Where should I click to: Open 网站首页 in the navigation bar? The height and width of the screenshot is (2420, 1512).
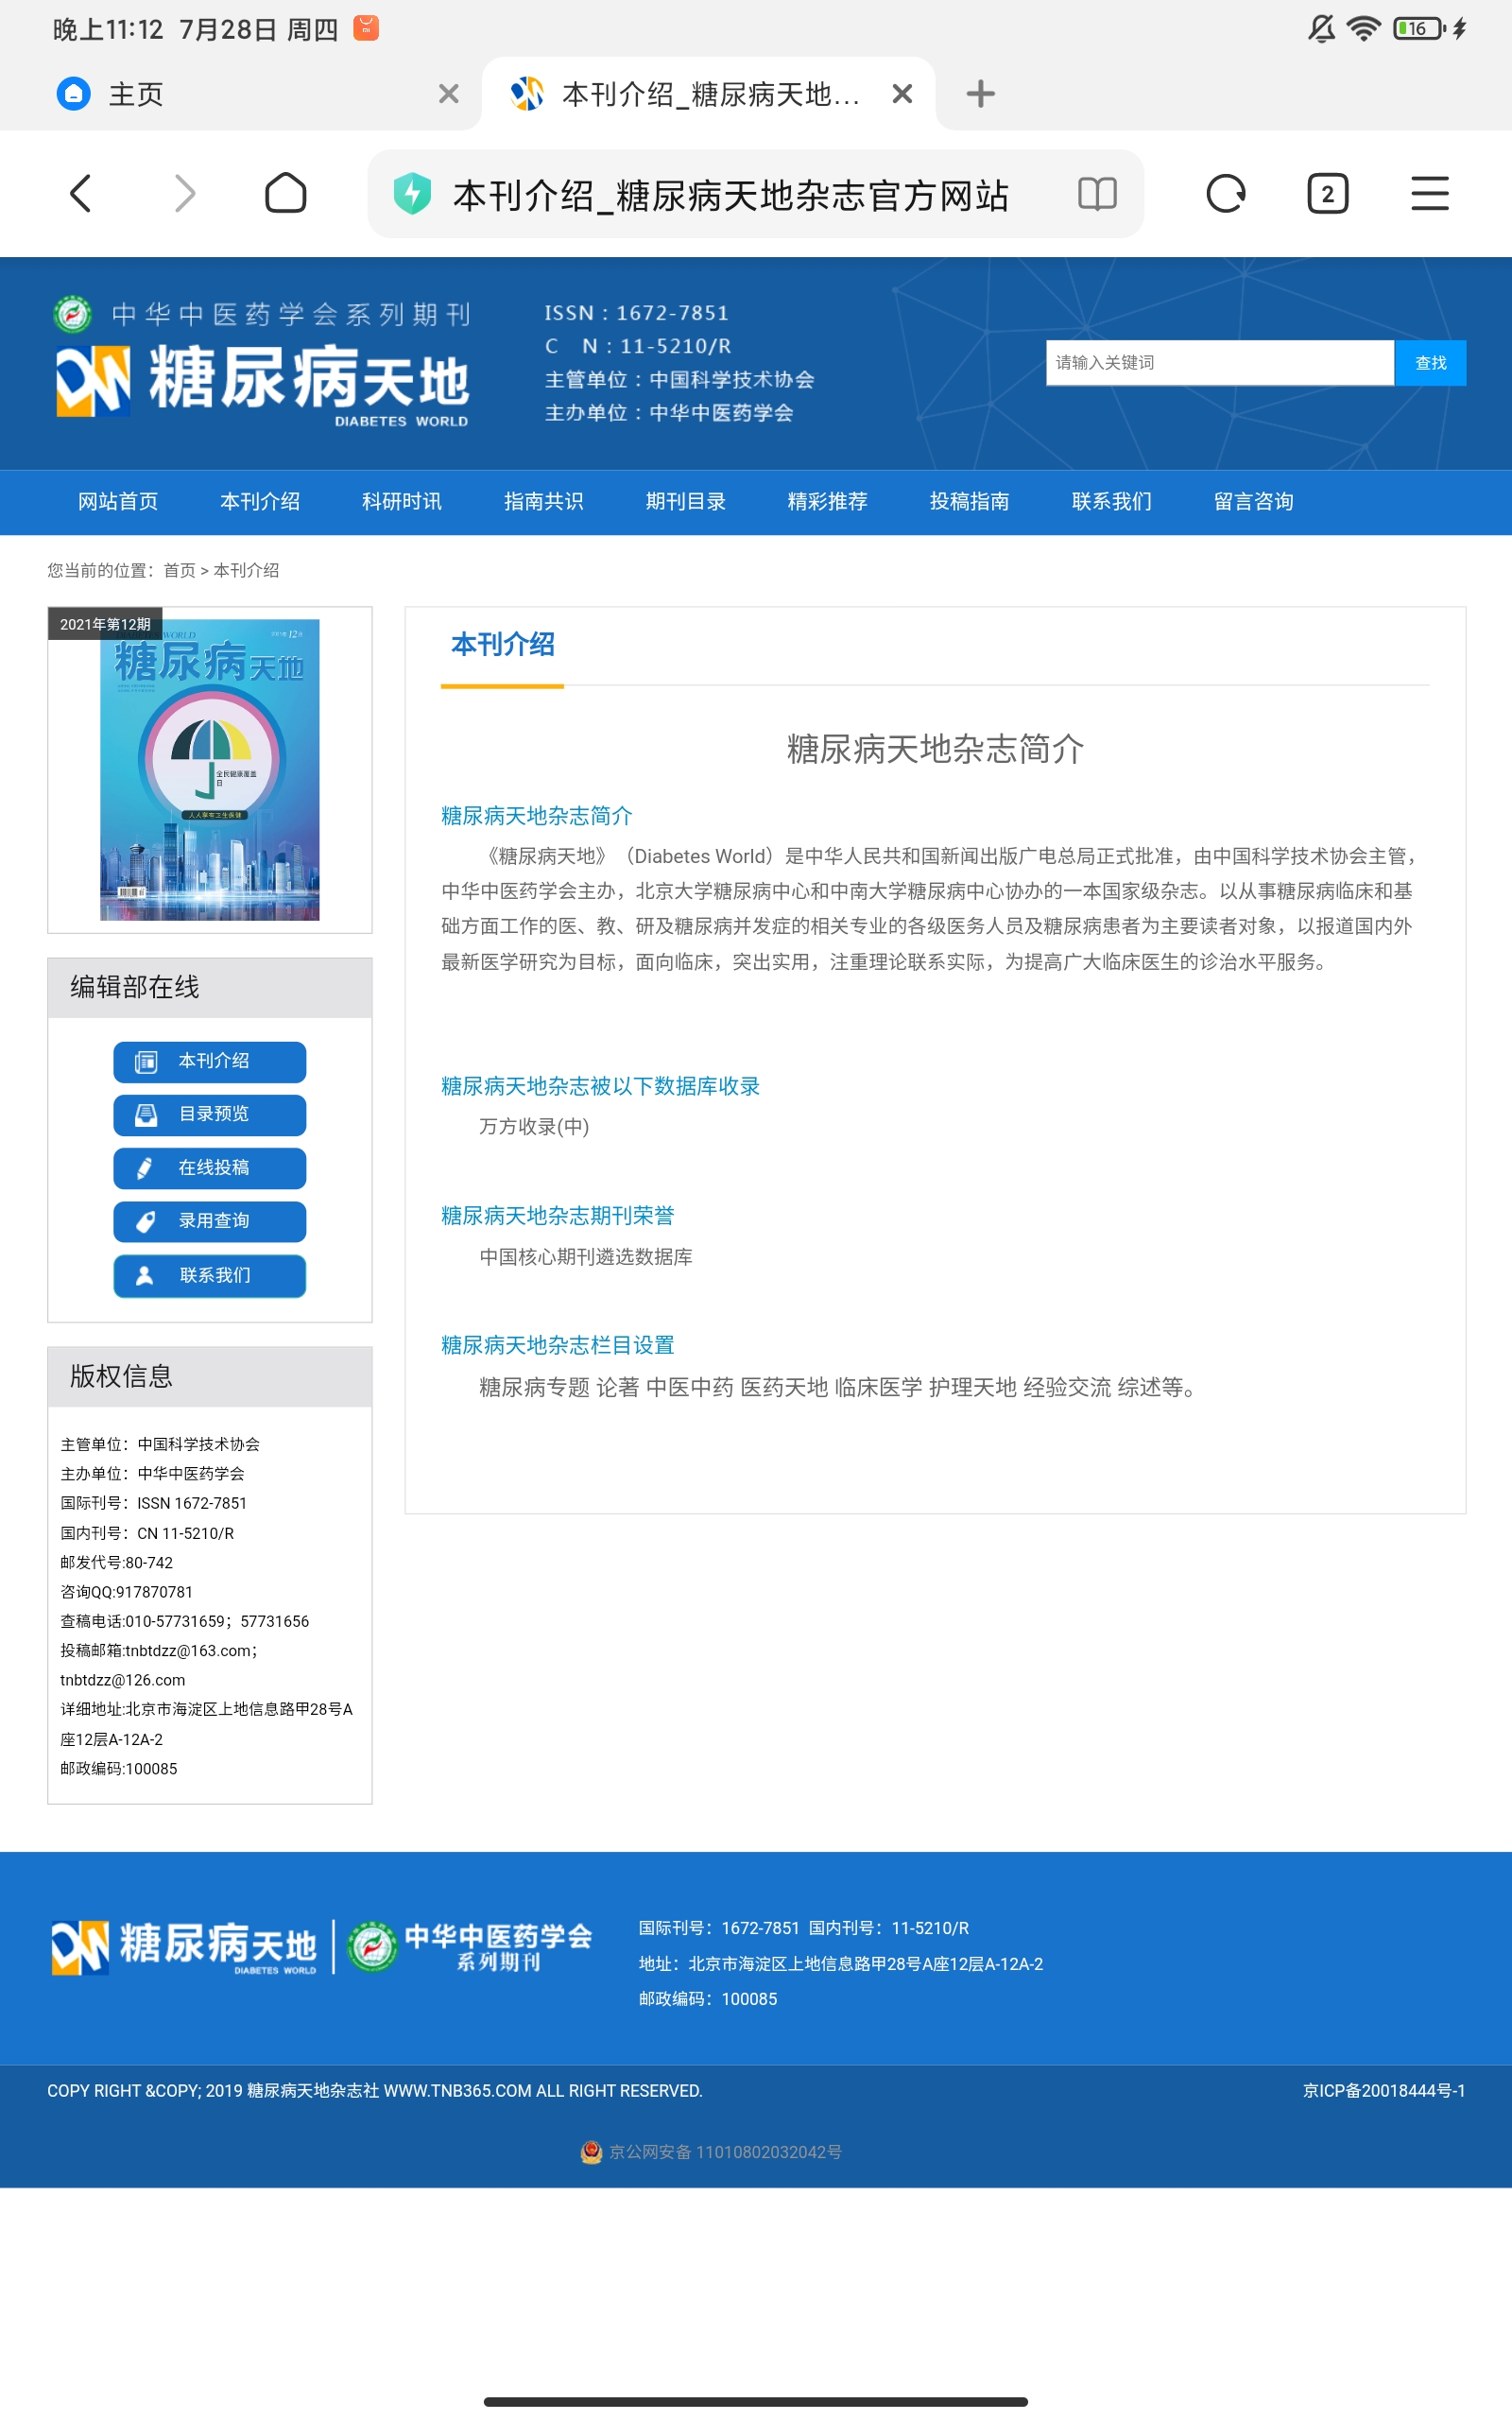(118, 501)
